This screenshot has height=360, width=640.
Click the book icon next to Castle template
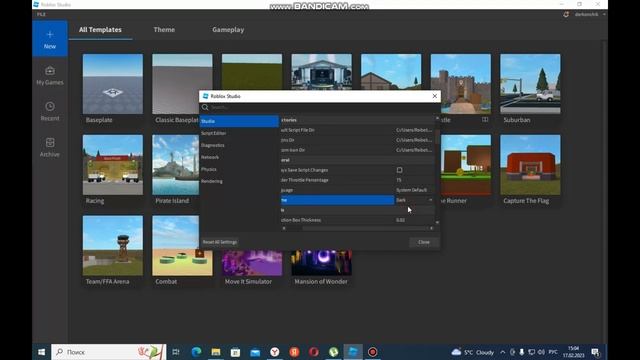(x=485, y=120)
